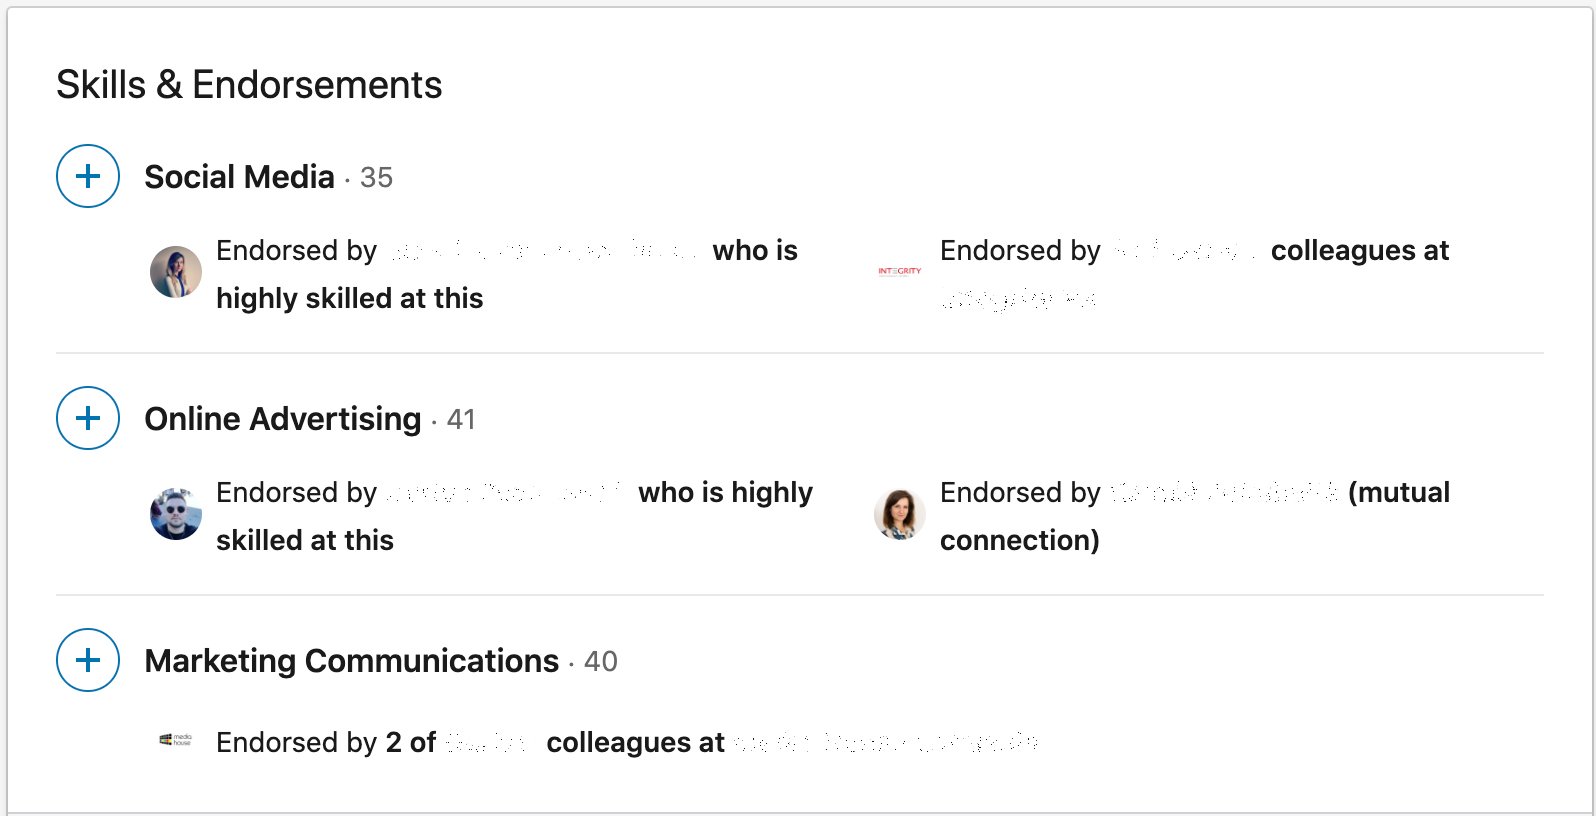Open the blonde woman endorser's avatar
The image size is (1596, 816).
tap(176, 272)
